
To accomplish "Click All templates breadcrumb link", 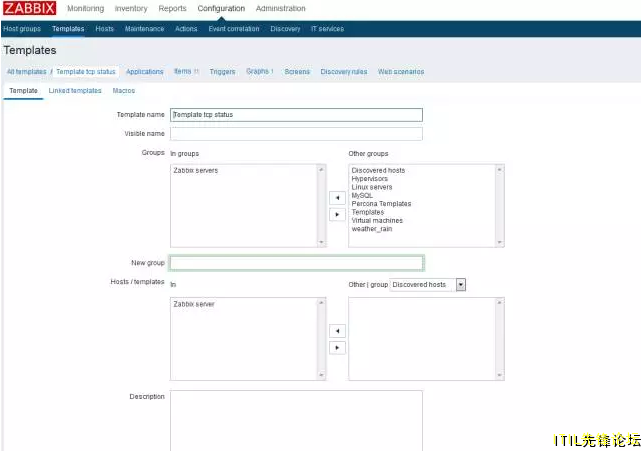I will coord(27,72).
